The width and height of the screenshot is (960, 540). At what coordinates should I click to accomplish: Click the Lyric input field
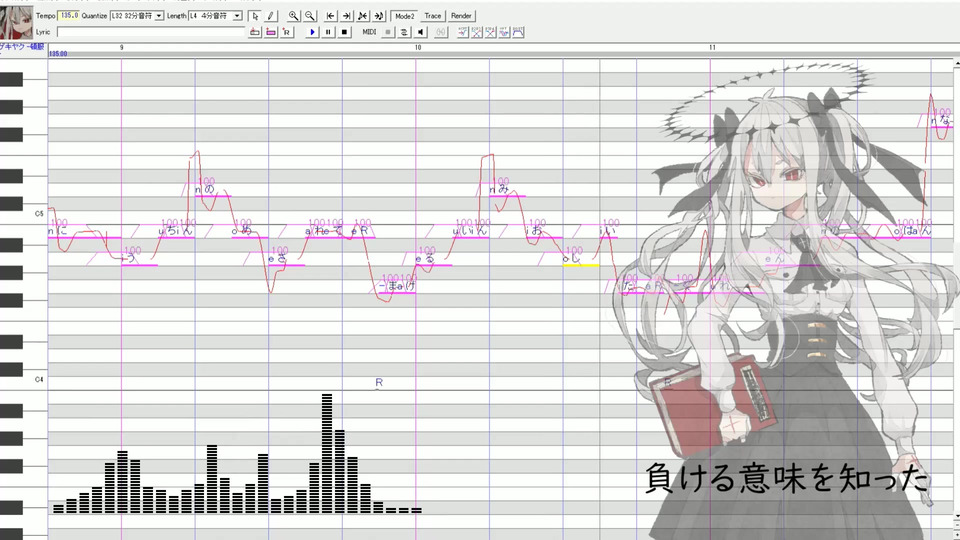pyautogui.click(x=151, y=32)
